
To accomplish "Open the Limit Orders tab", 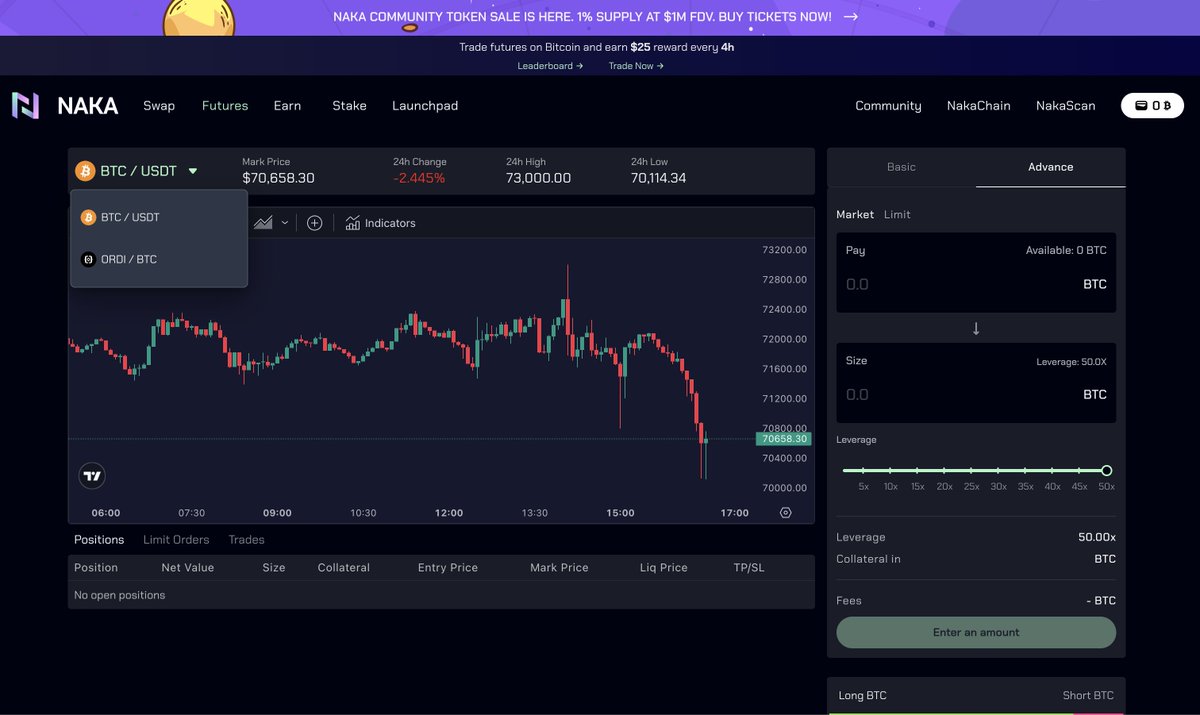I will 176,539.
